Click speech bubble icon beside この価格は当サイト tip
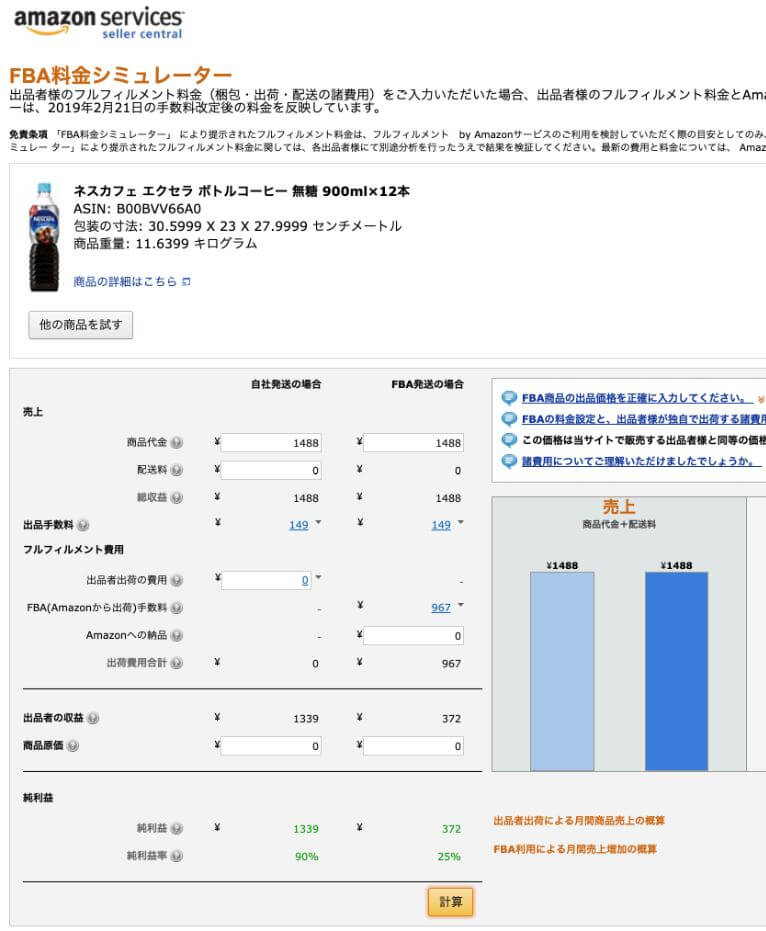Screen dimensions: 766x931 (x=509, y=440)
